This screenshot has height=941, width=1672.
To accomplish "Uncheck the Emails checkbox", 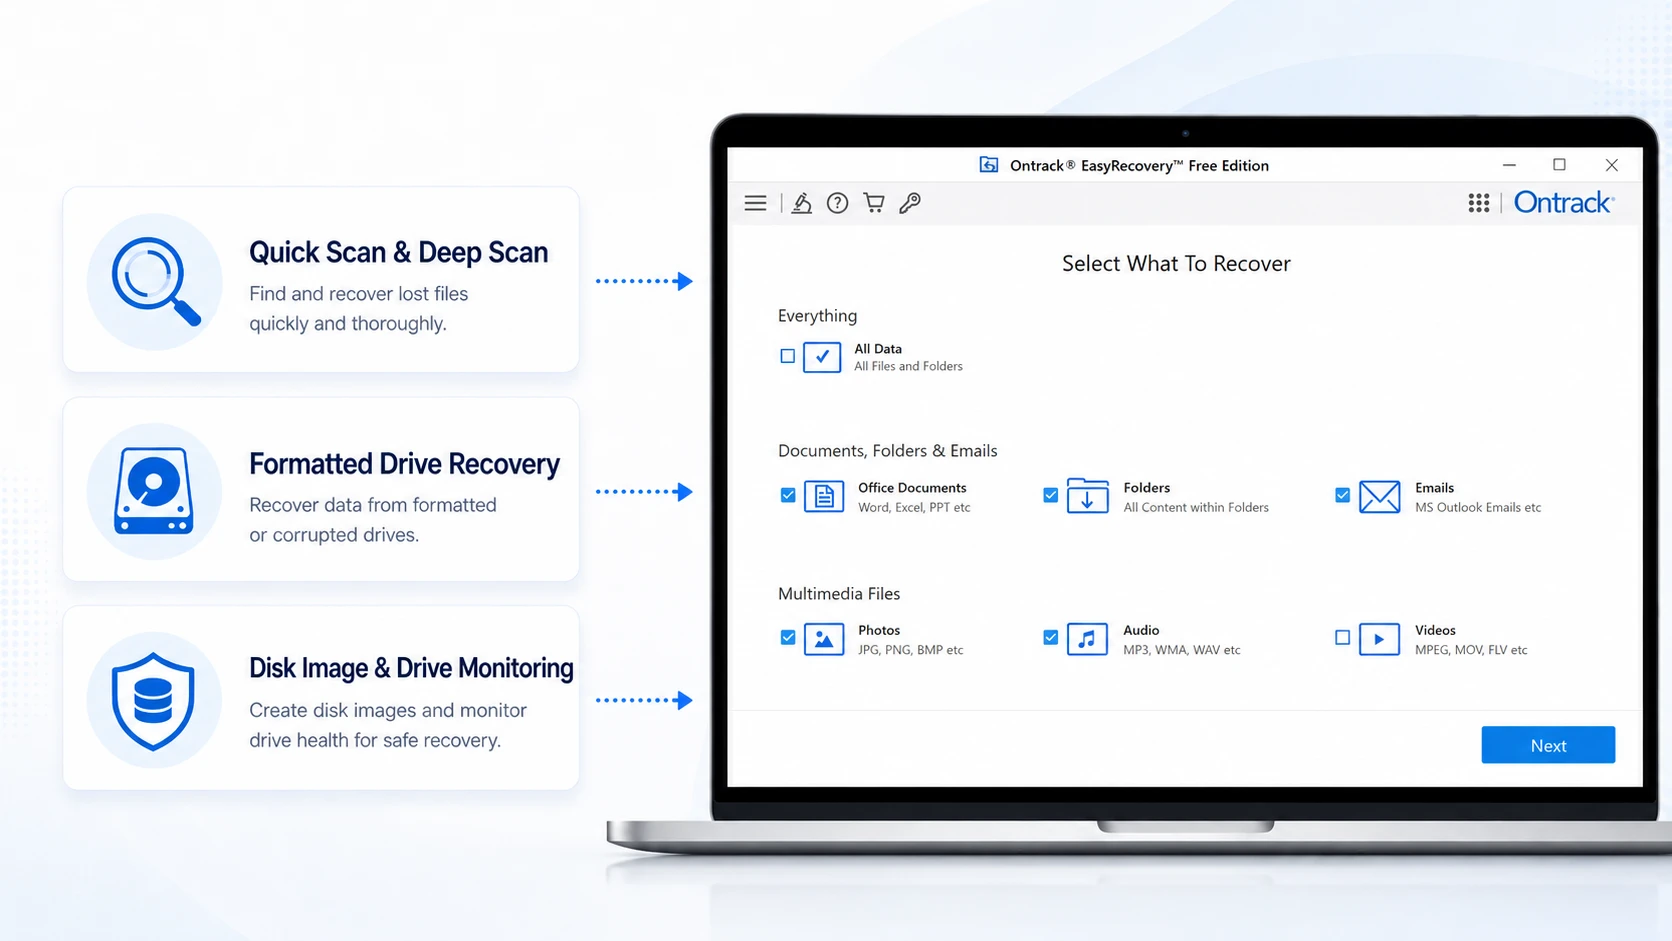I will tap(1342, 495).
